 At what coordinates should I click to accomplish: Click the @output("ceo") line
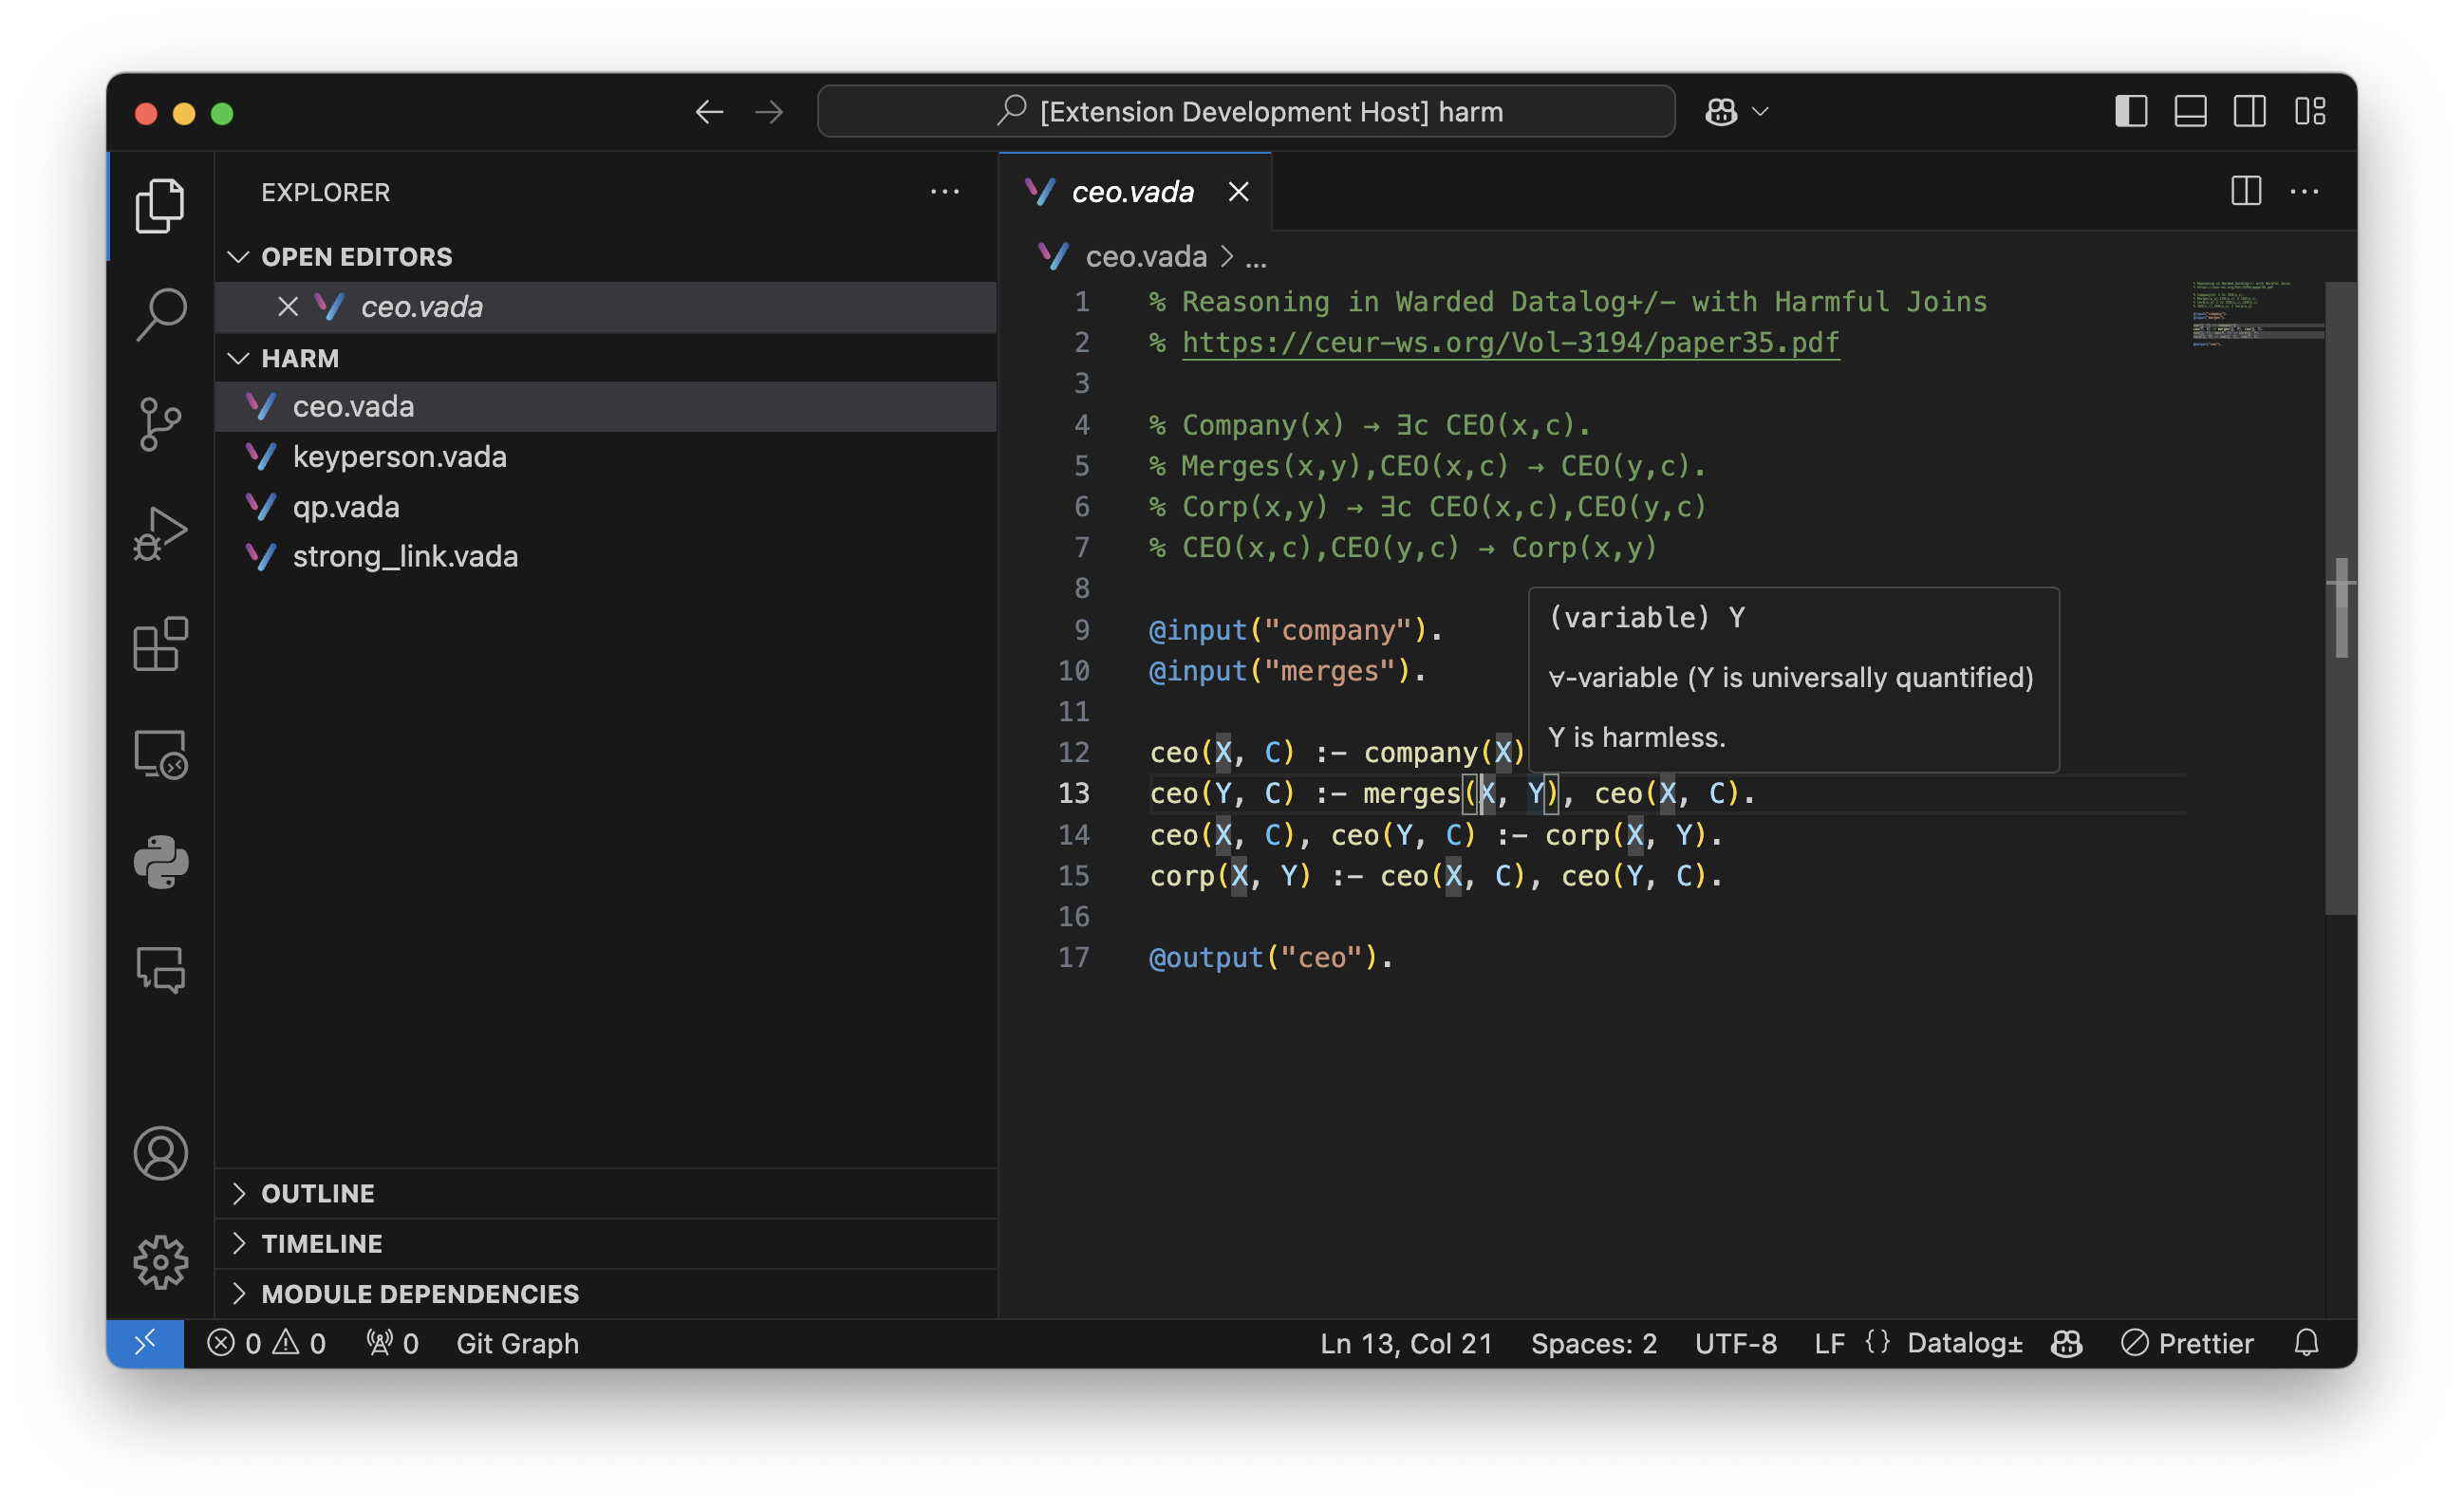click(1270, 958)
